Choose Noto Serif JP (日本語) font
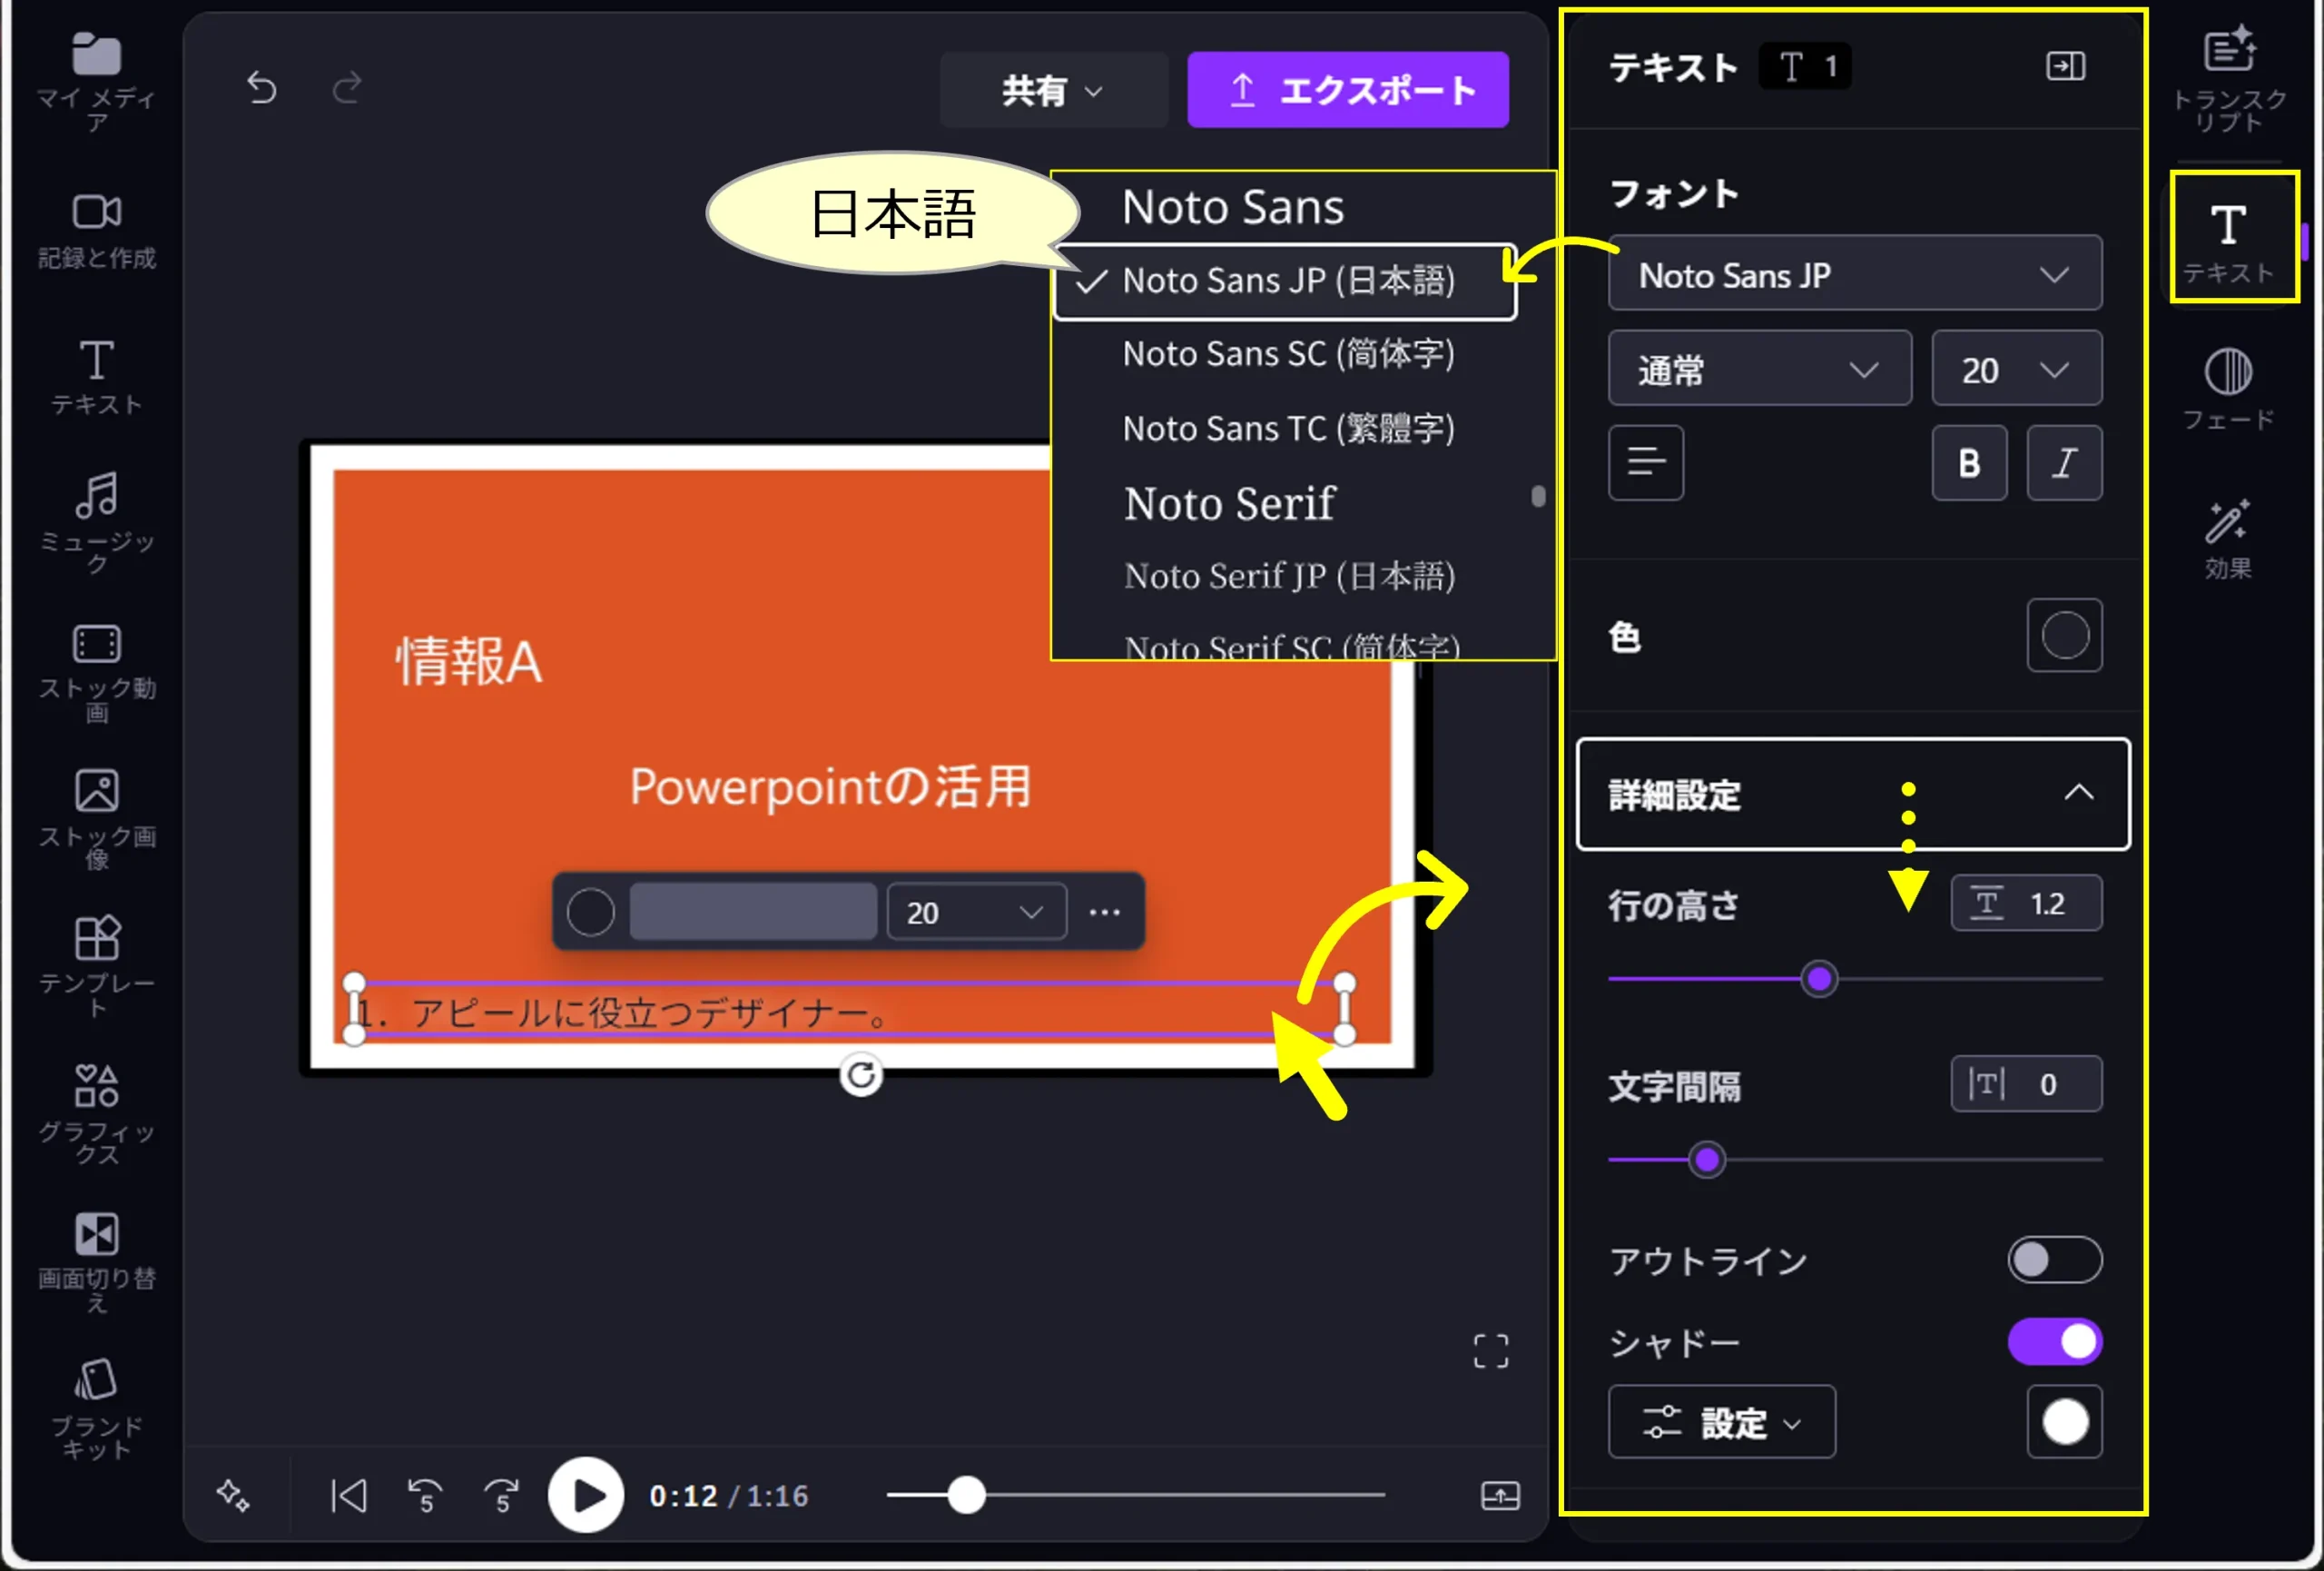2324x1571 pixels. click(x=1288, y=576)
